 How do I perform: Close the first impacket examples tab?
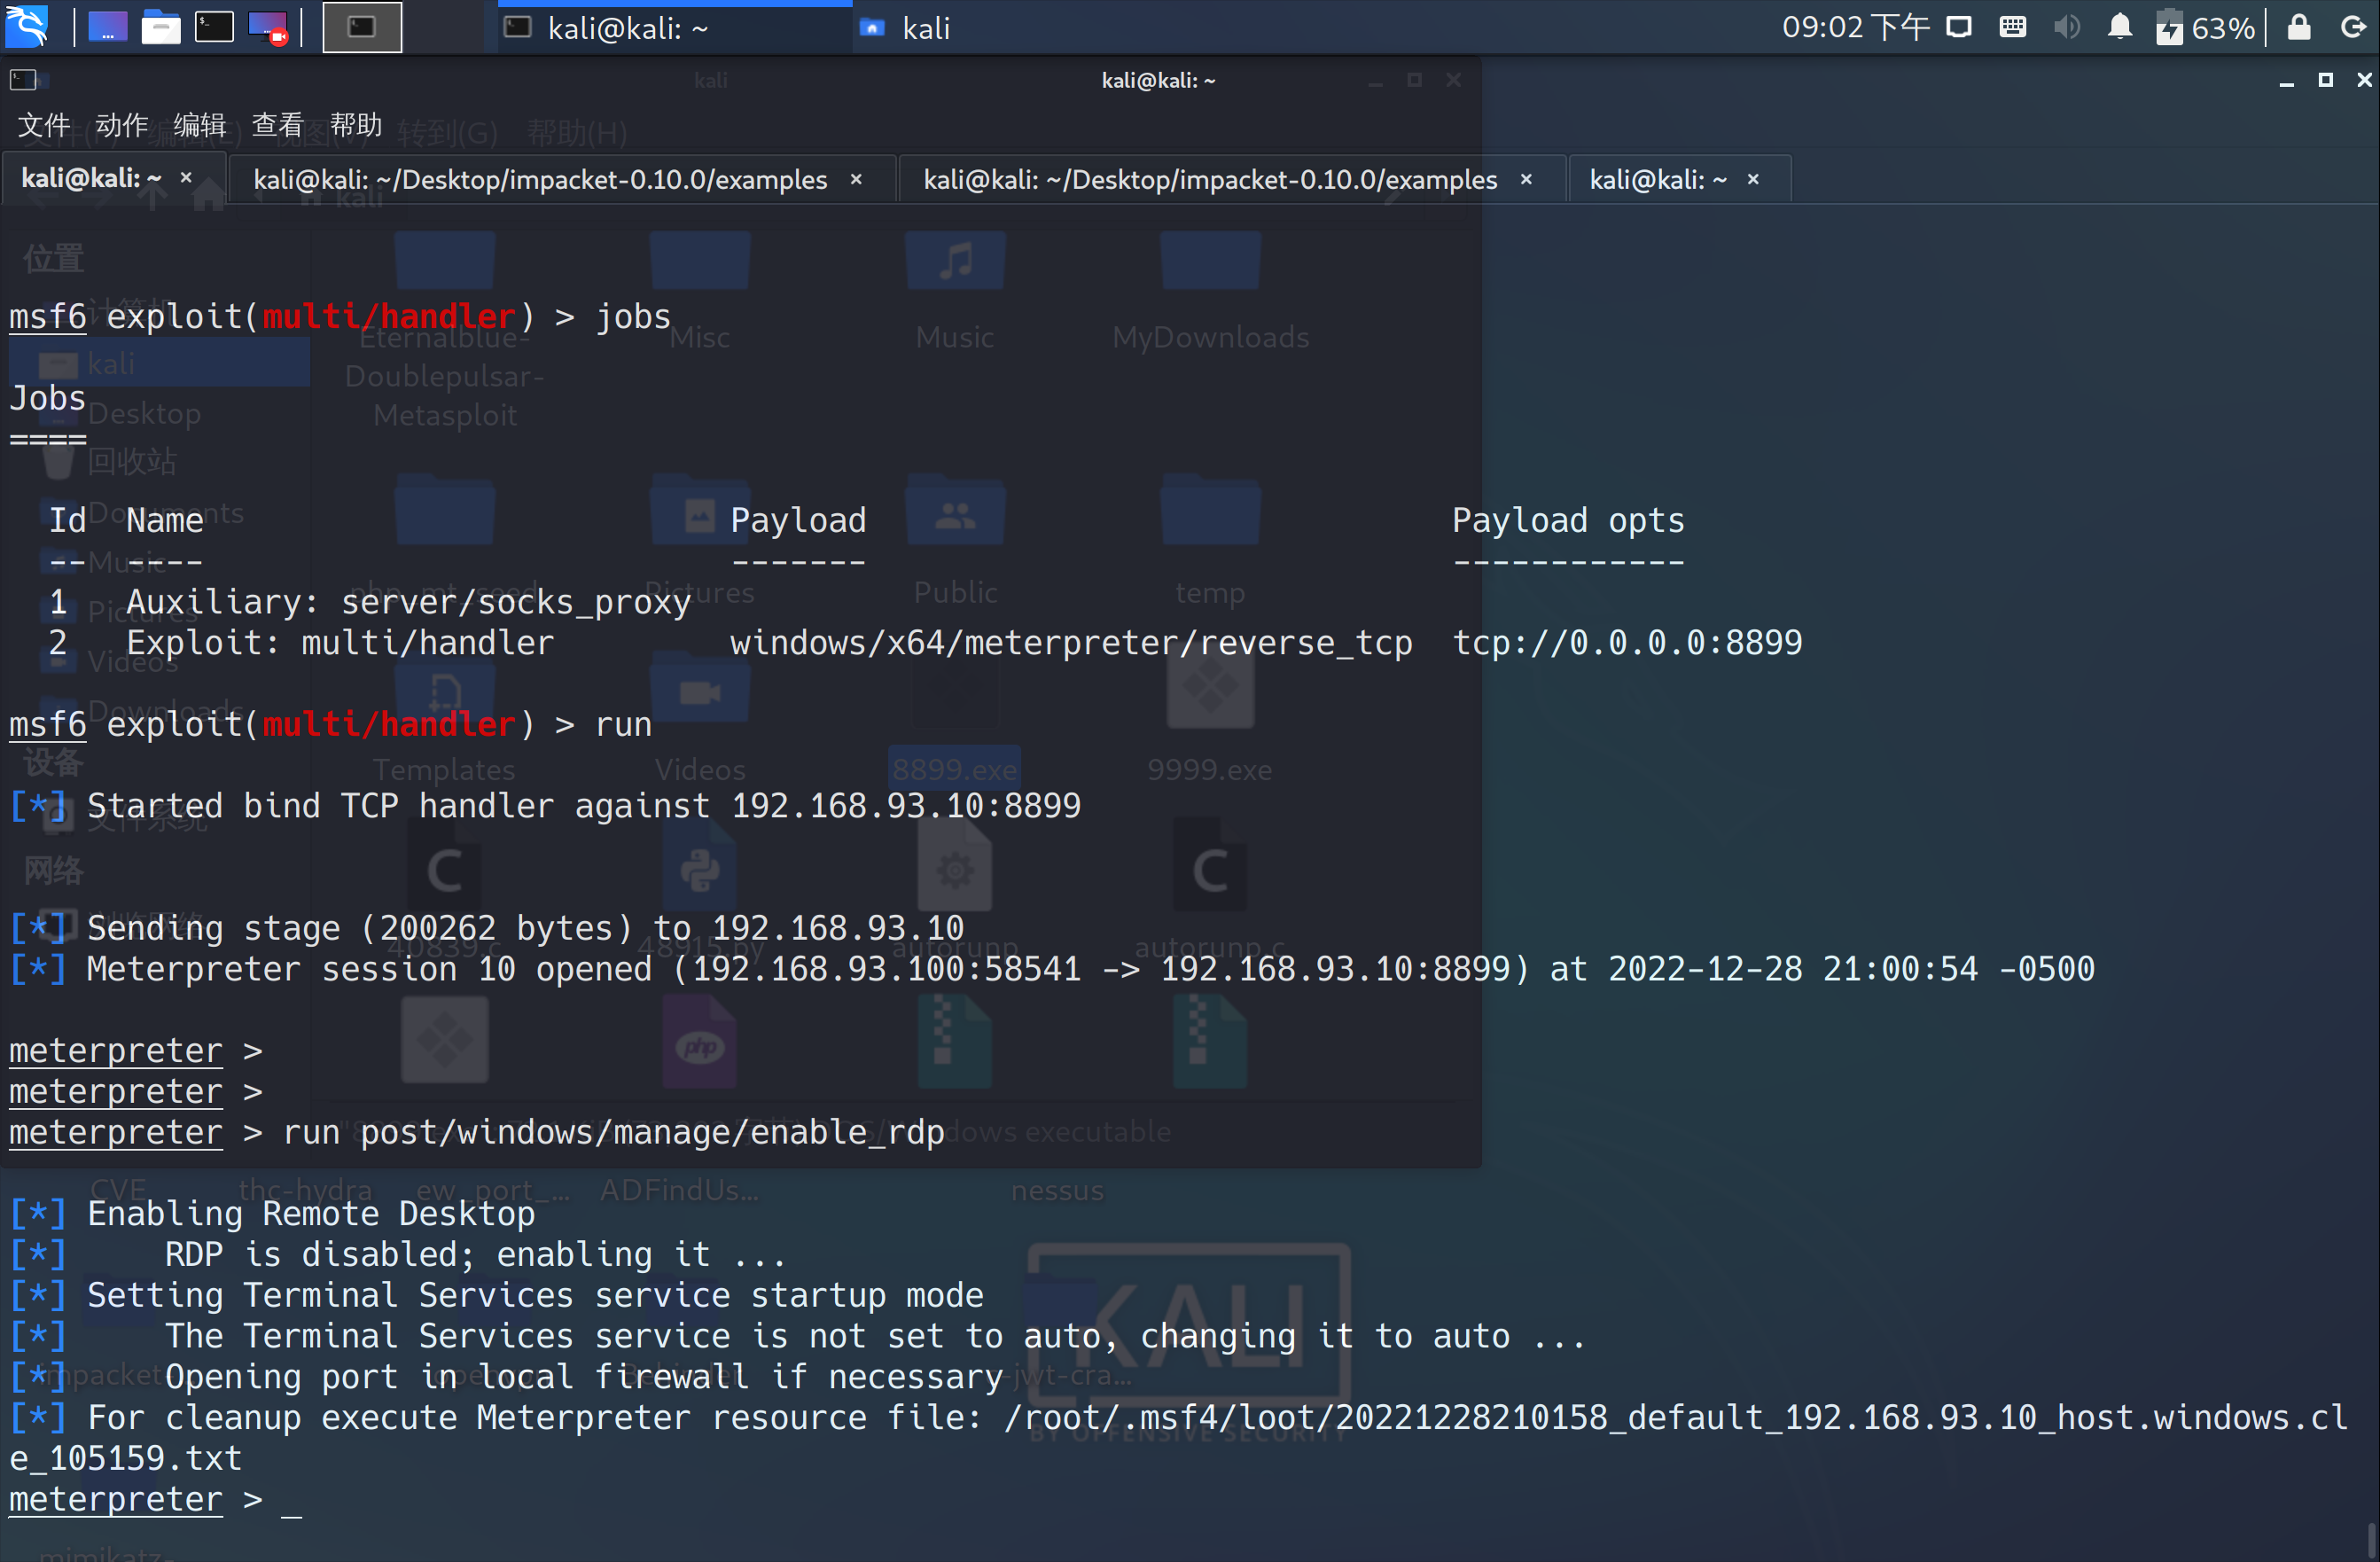(x=856, y=180)
